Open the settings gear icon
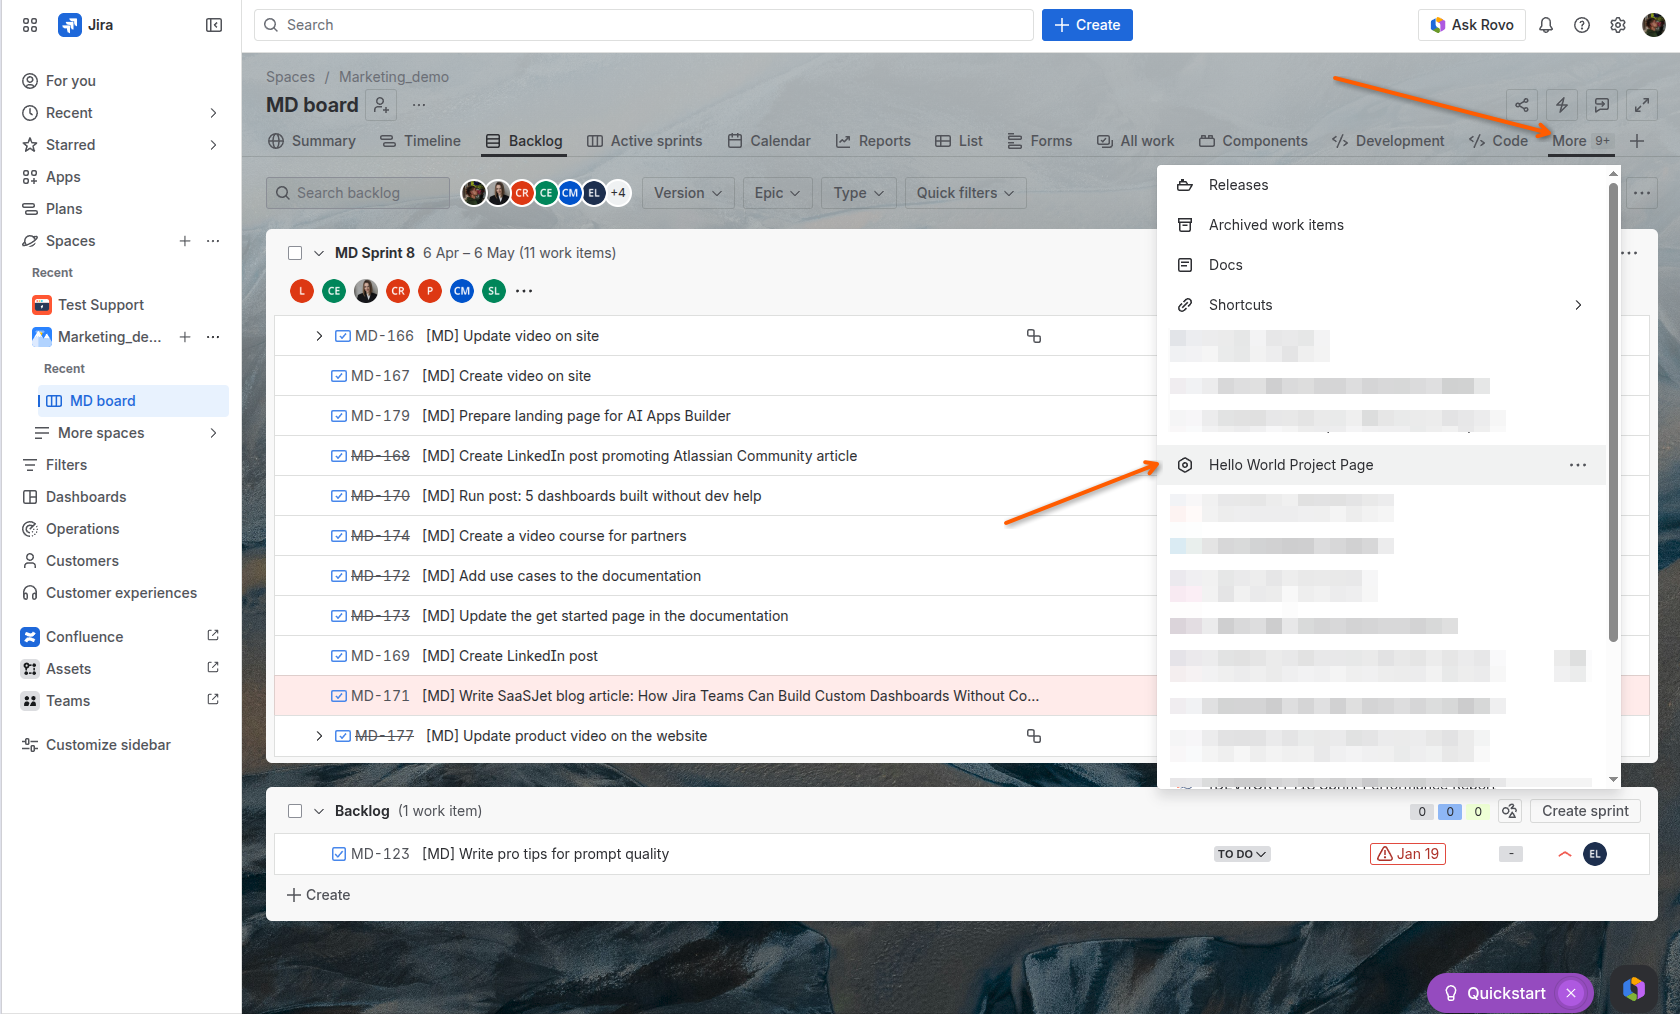 (1618, 25)
